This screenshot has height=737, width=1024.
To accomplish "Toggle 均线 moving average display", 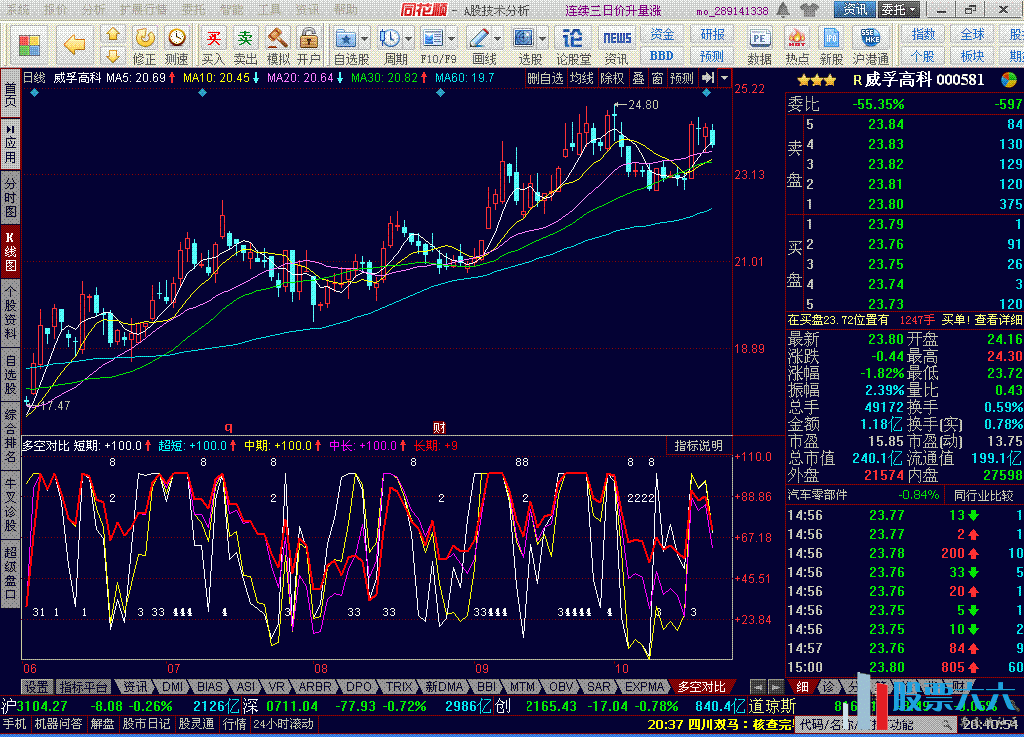I will [582, 78].
